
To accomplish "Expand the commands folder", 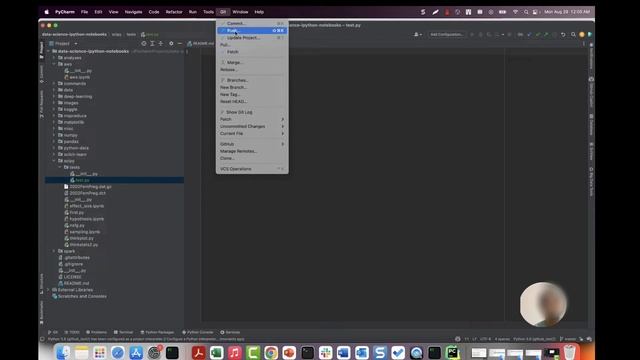I will point(54,83).
